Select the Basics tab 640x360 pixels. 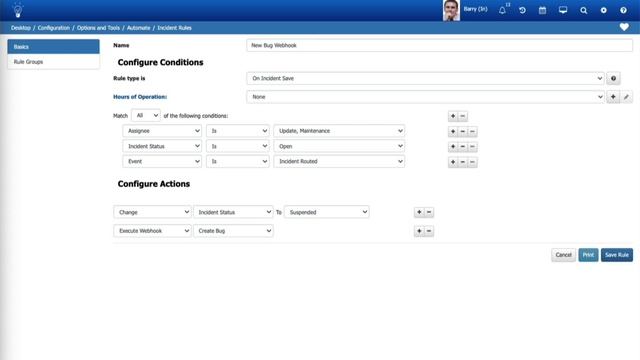tap(53, 47)
